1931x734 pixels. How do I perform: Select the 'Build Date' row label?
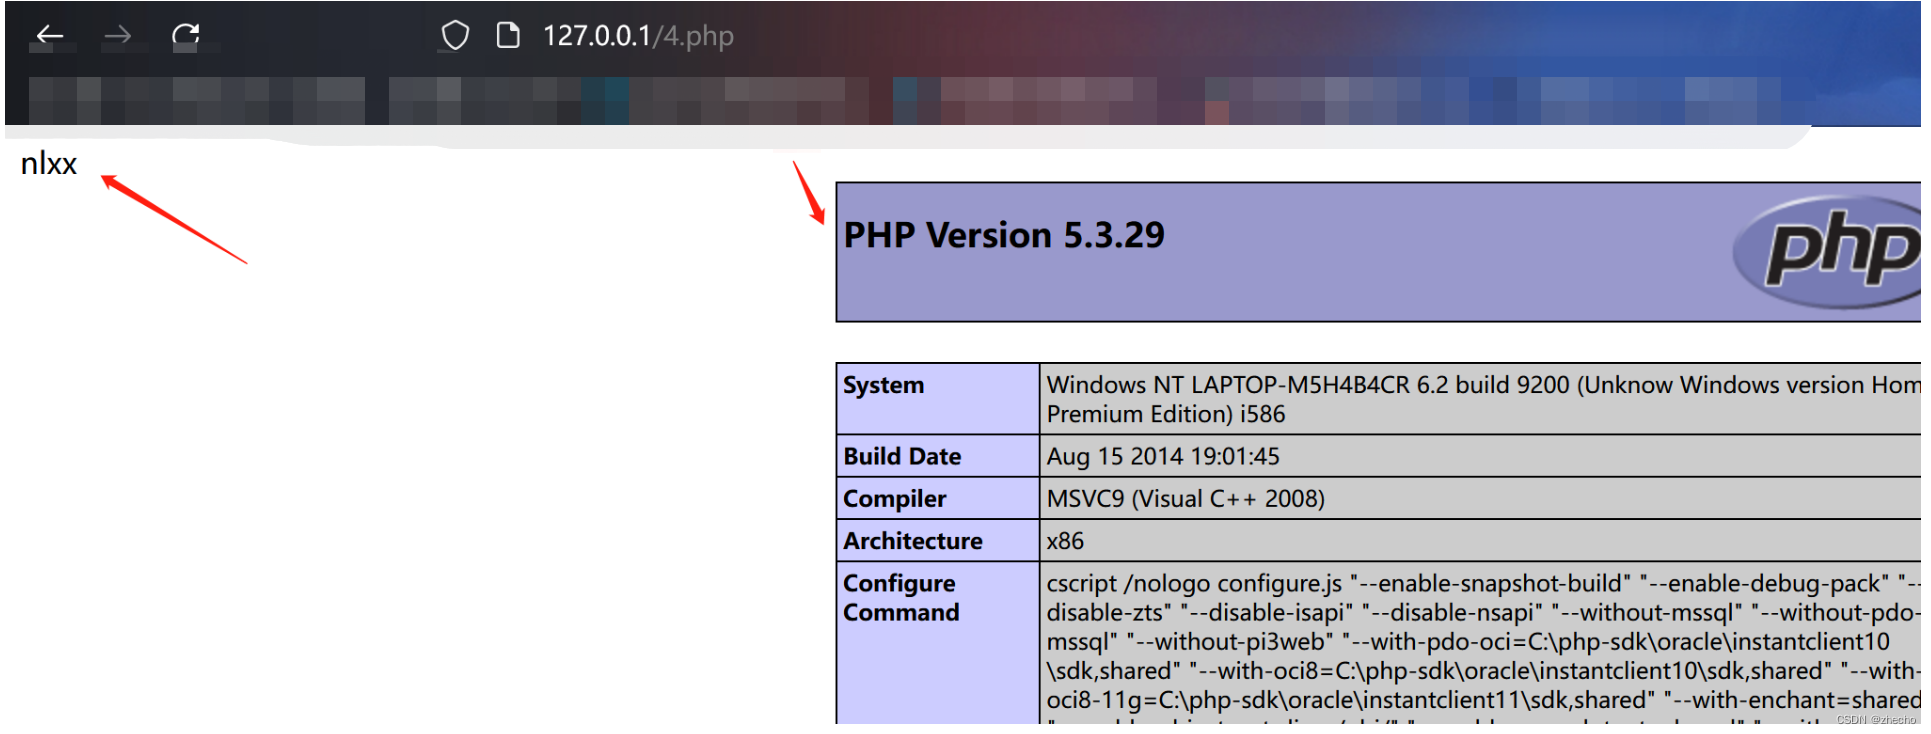pyautogui.click(x=902, y=456)
